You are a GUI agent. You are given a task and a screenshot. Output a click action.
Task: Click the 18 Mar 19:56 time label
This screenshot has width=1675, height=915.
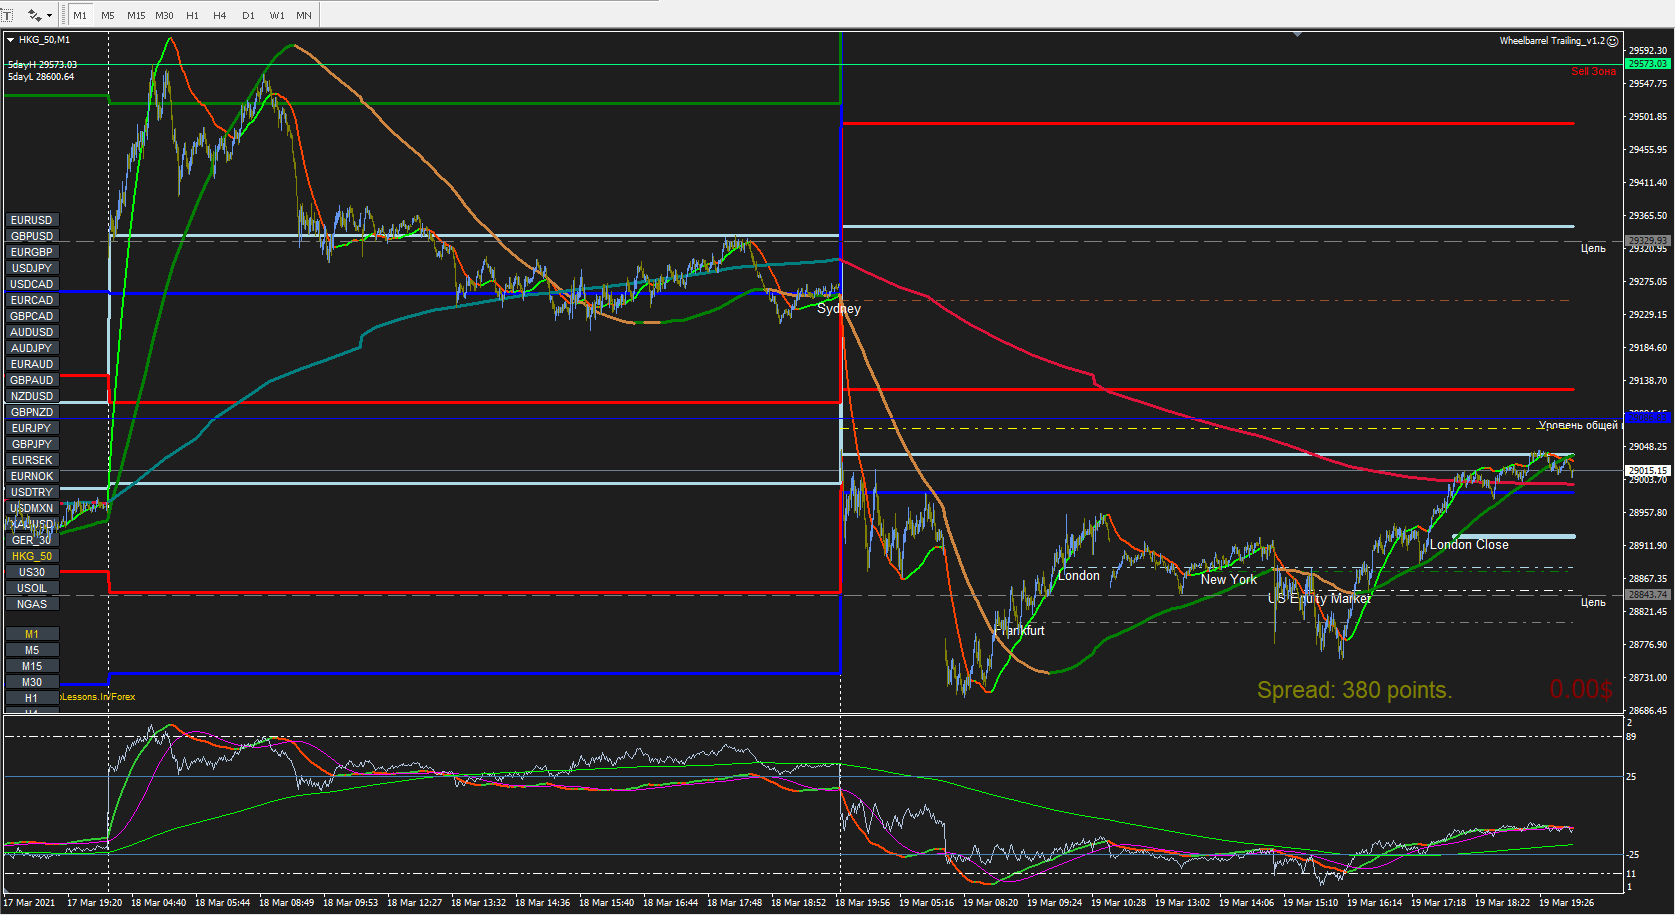tap(862, 902)
